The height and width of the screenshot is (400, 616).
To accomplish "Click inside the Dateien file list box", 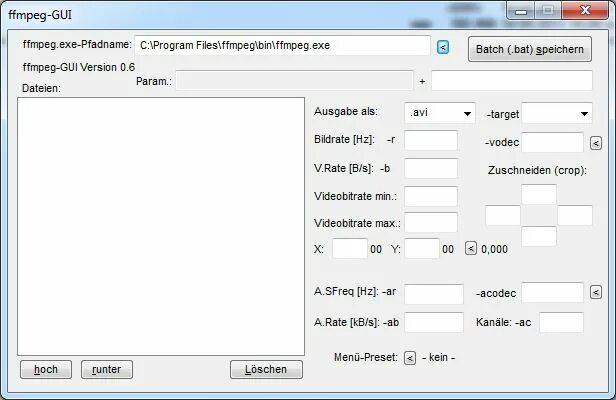I will pos(161,227).
